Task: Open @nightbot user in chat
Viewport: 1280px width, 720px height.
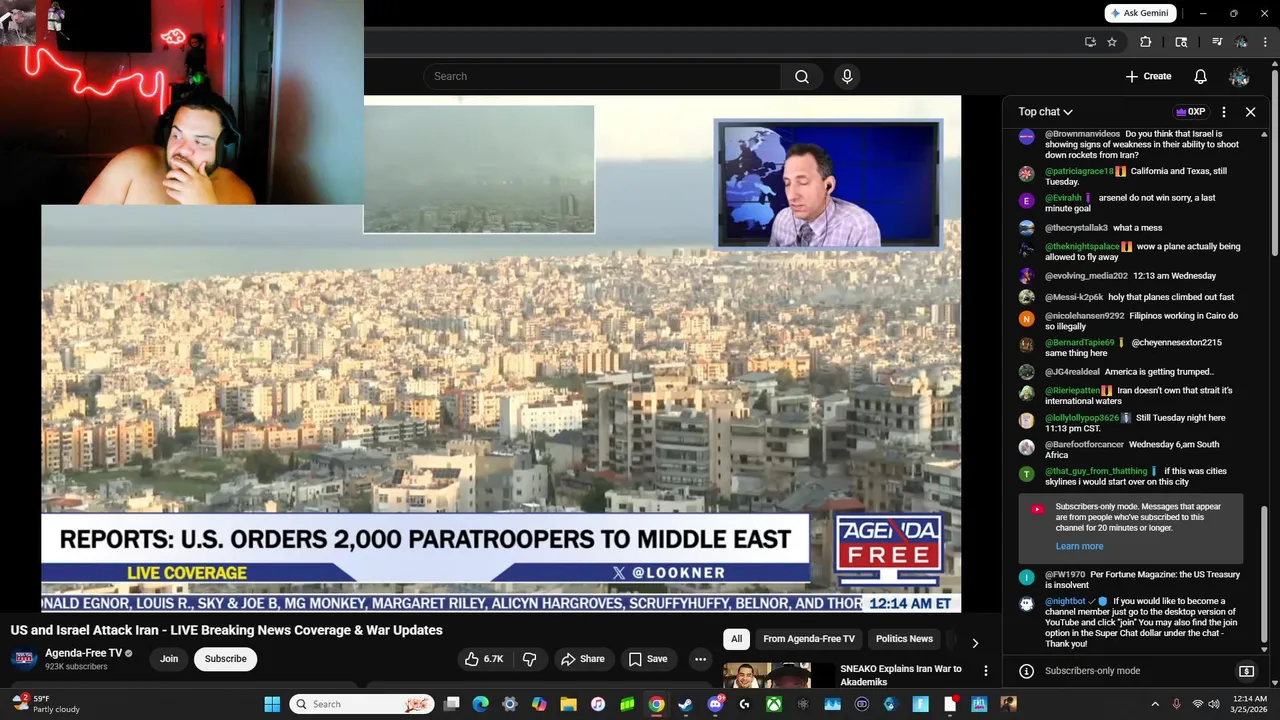Action: tap(1065, 601)
